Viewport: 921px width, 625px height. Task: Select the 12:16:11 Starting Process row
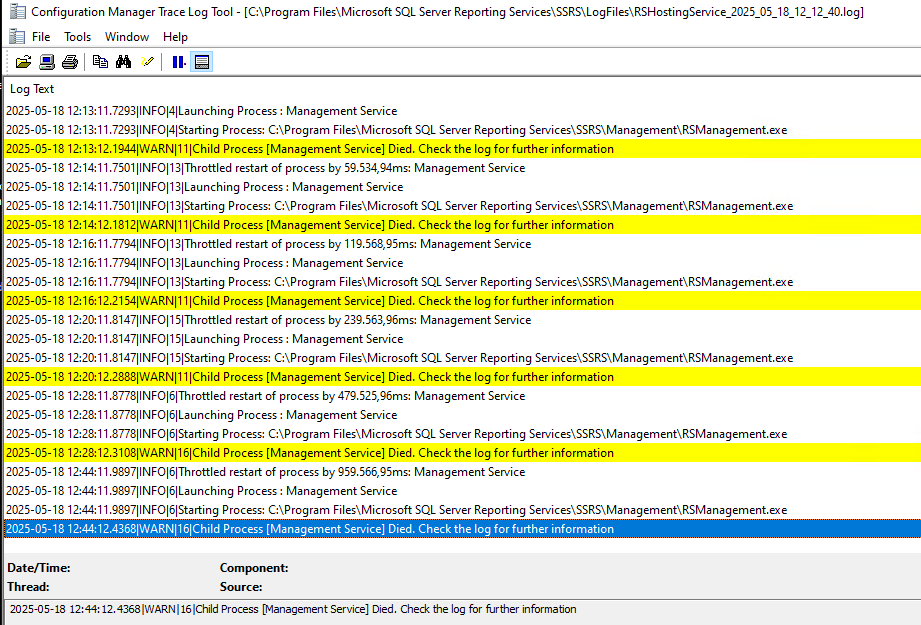pos(462,282)
